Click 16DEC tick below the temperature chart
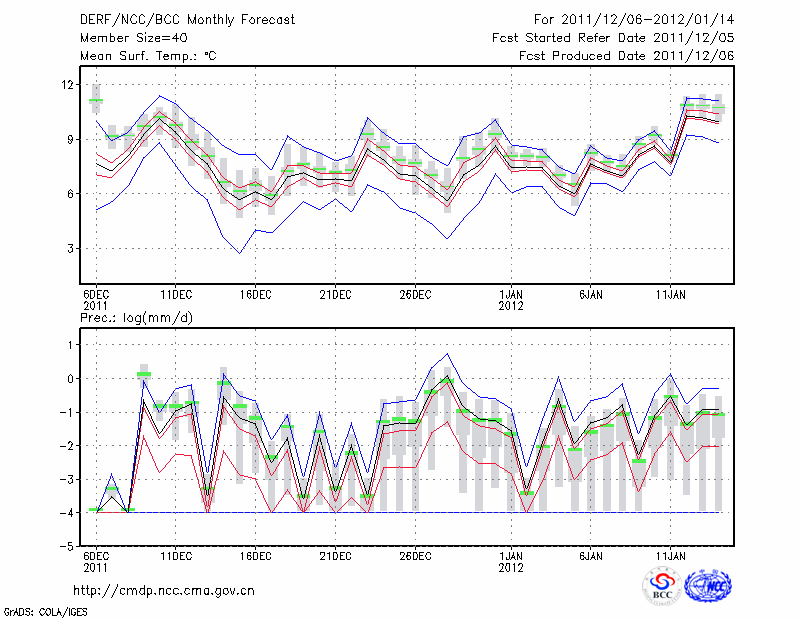This screenshot has height=618, width=800. pos(256,295)
